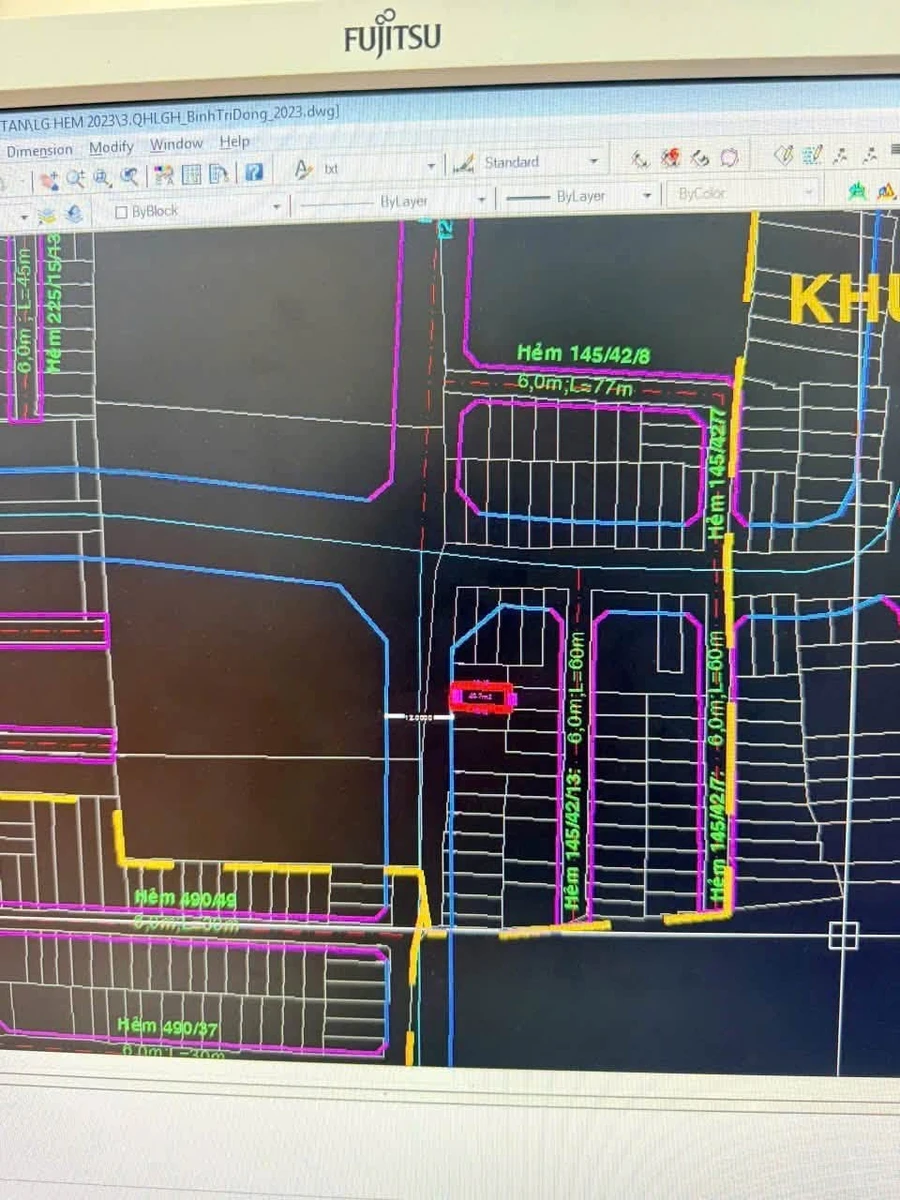The width and height of the screenshot is (900, 1200).
Task: Expand the lineweight ByLayer dropdown
Action: click(x=647, y=195)
